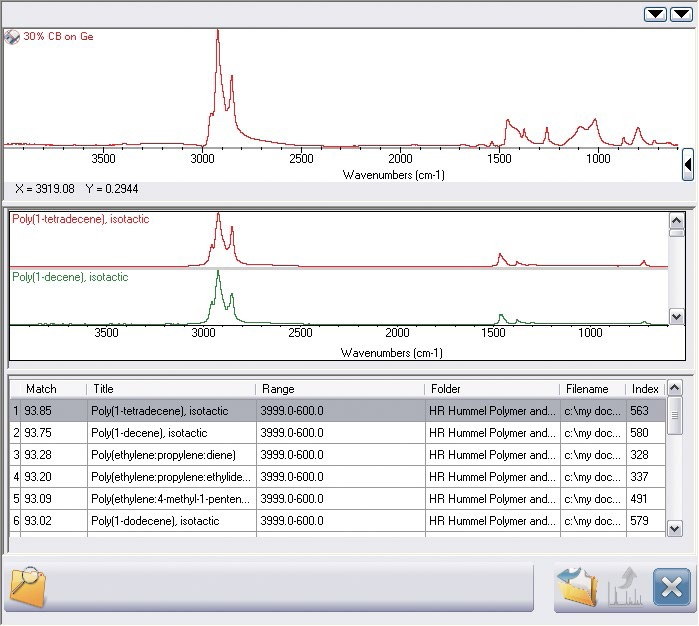Click the 30% CB on Ge spectrum title

58,37
